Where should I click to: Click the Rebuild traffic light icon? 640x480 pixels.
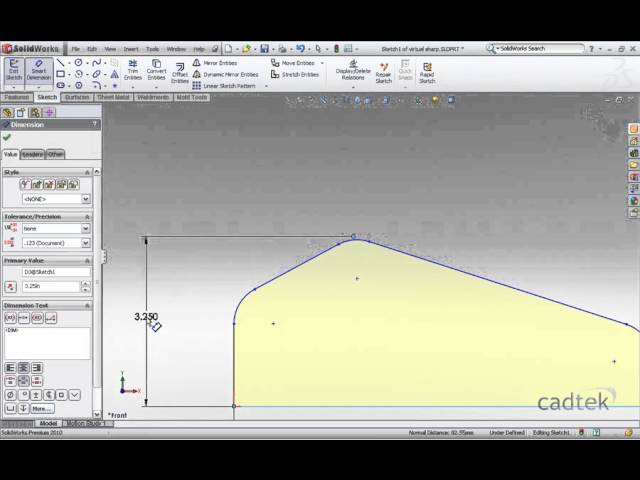pos(336,49)
